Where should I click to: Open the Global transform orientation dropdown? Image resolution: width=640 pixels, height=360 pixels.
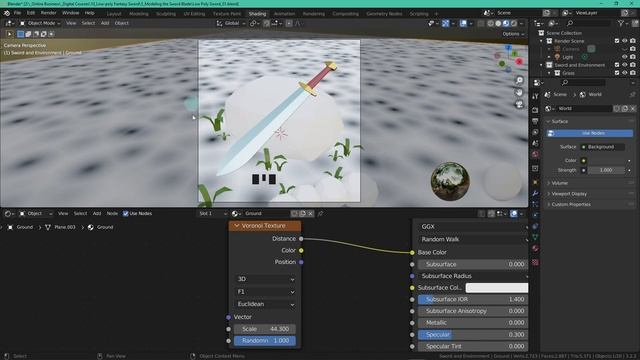point(231,23)
